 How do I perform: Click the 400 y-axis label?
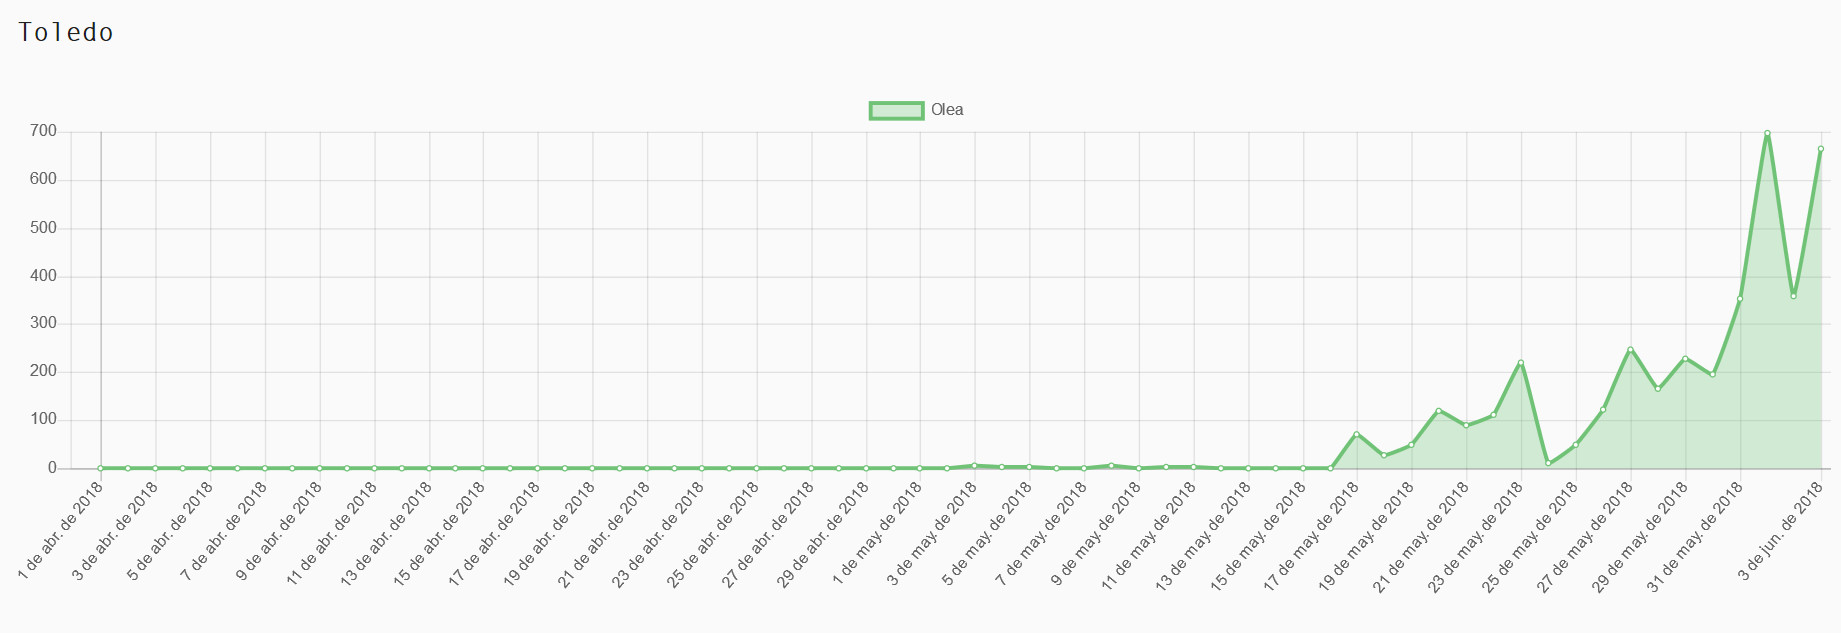44,275
